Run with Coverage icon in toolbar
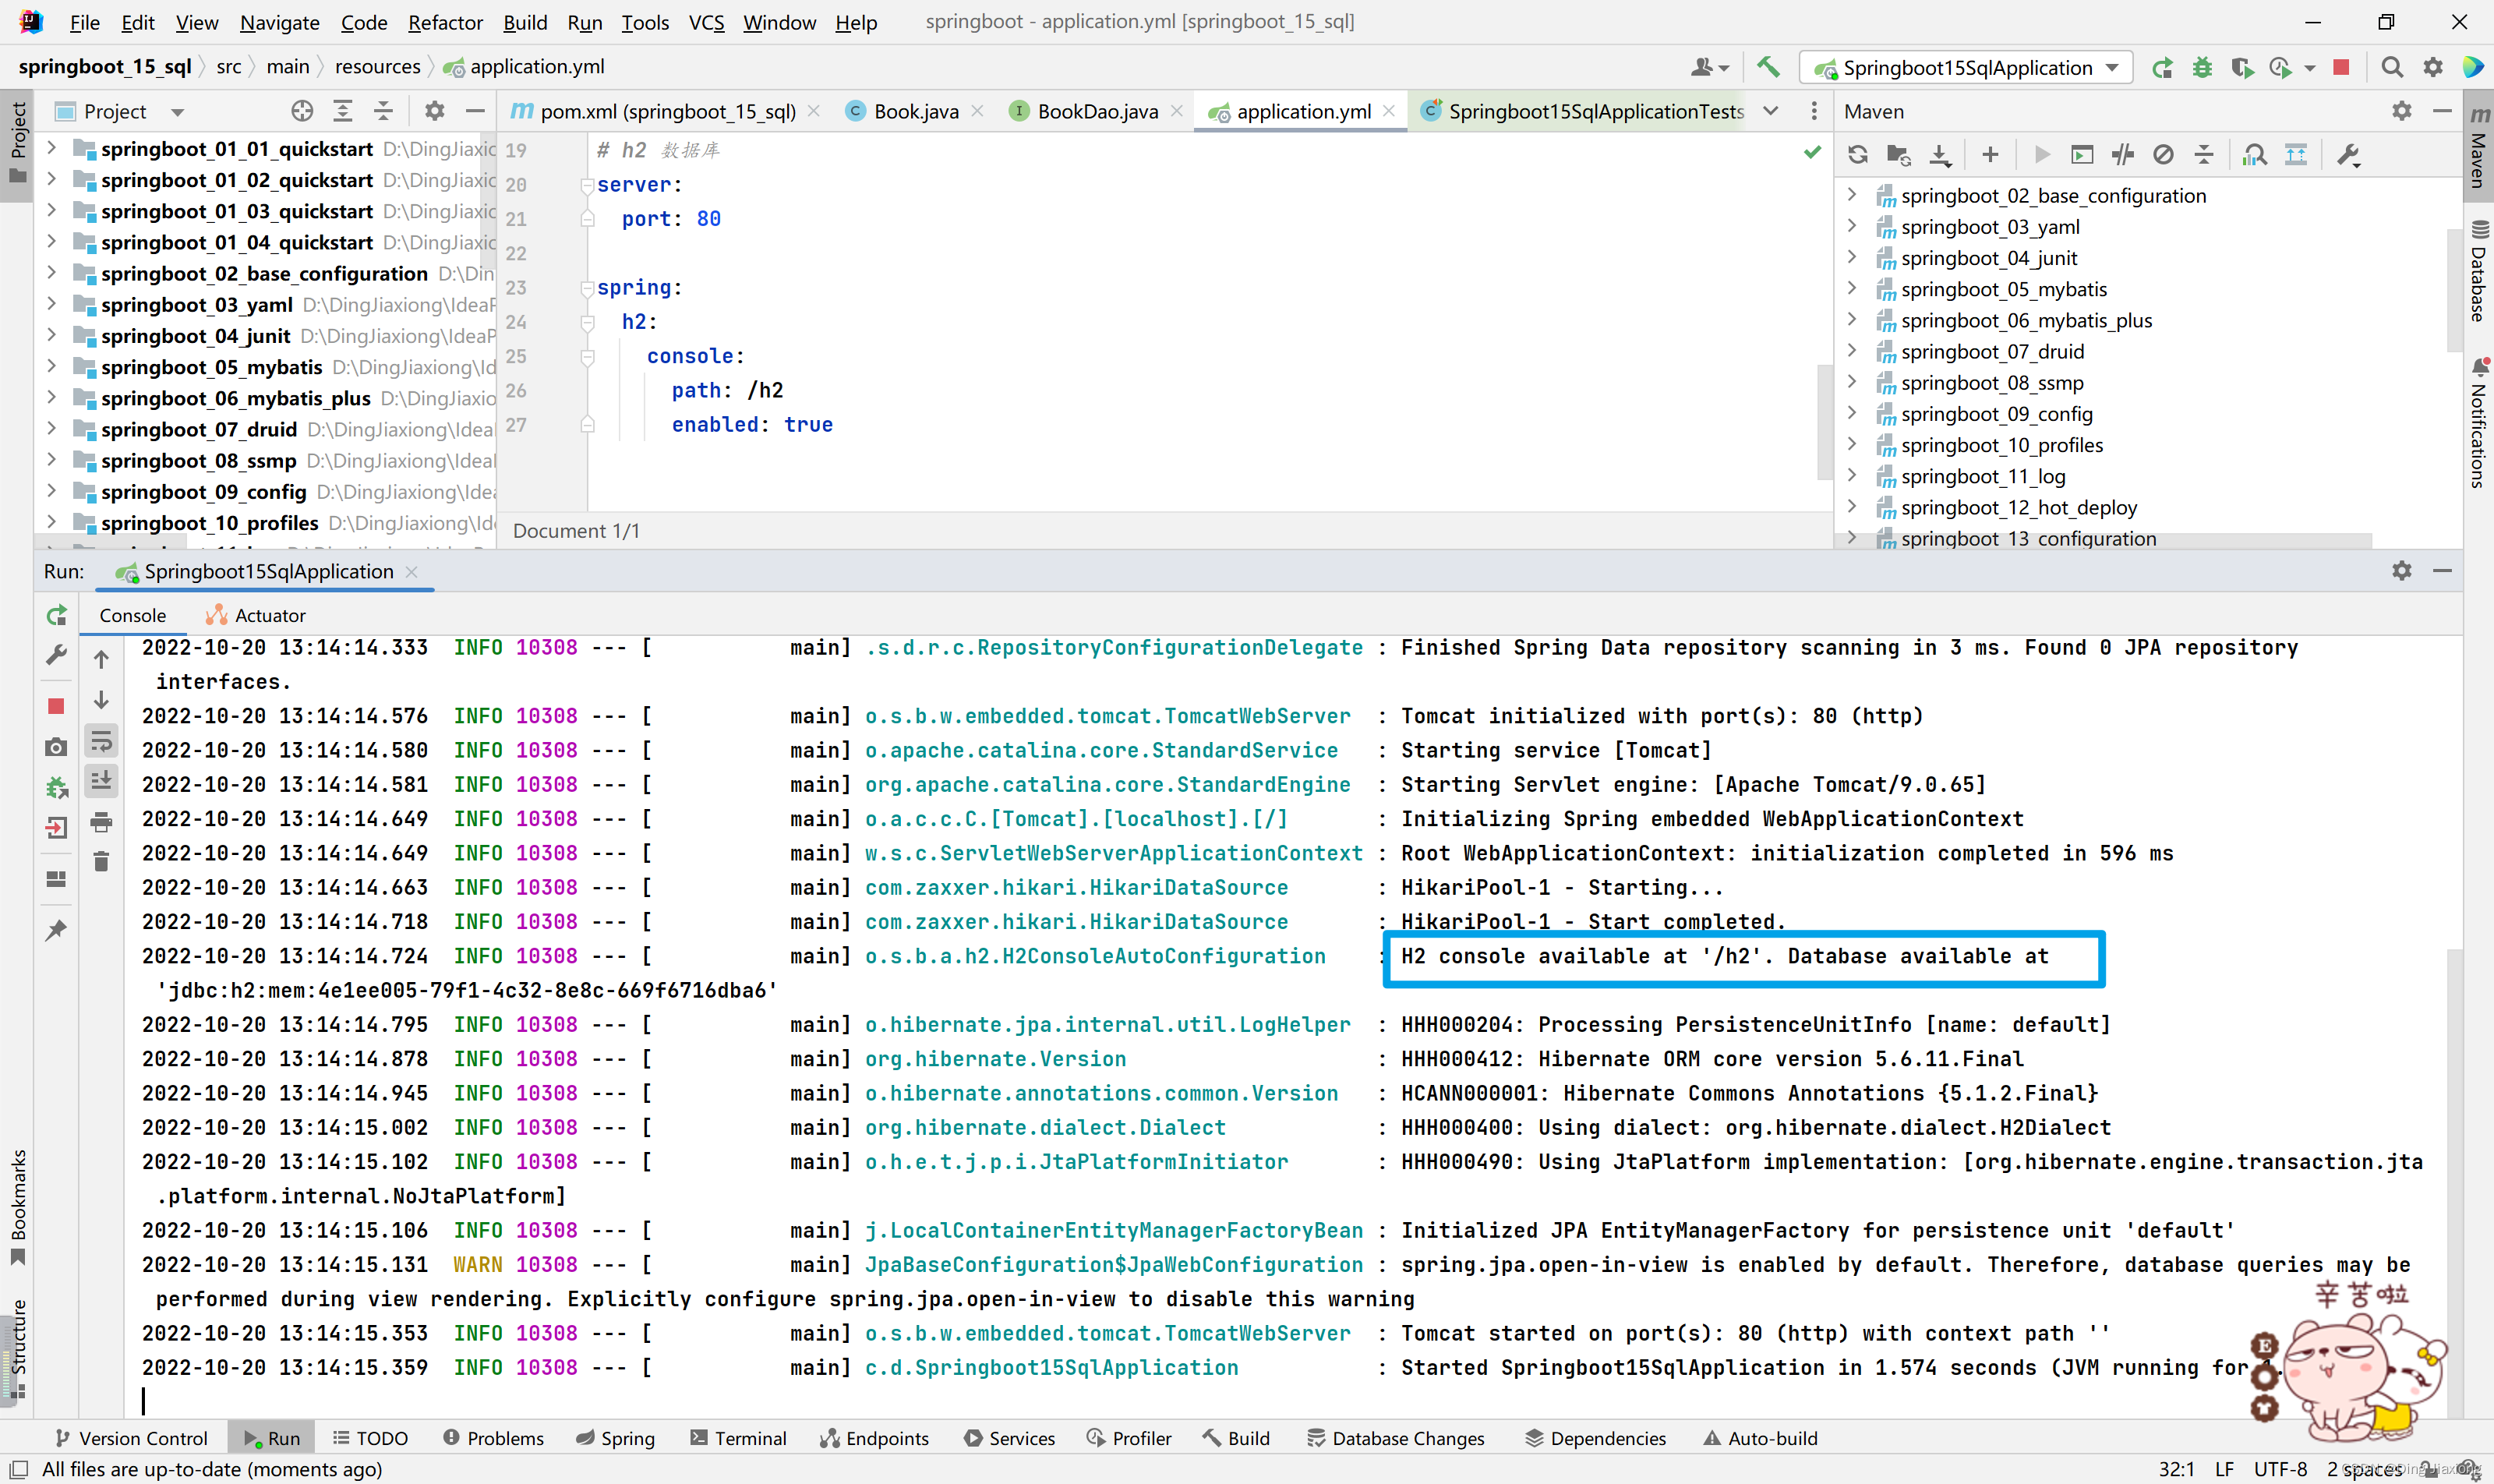 coord(2242,67)
